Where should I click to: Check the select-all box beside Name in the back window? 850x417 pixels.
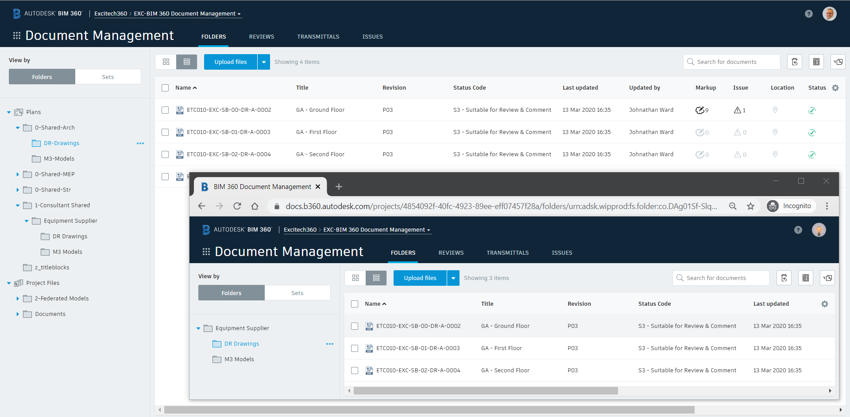click(165, 88)
